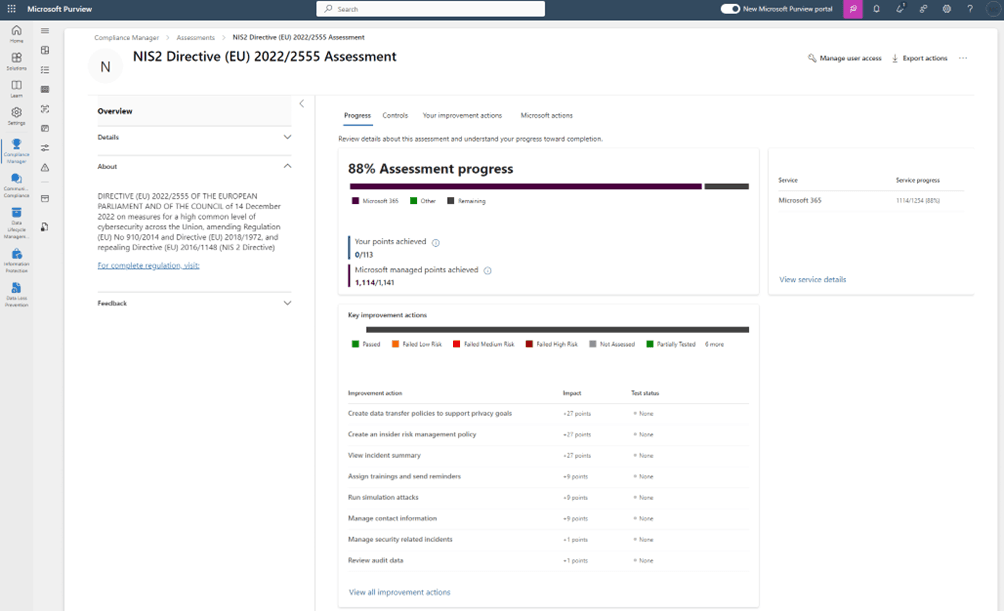Open Create an insider risk management policy

click(x=412, y=435)
